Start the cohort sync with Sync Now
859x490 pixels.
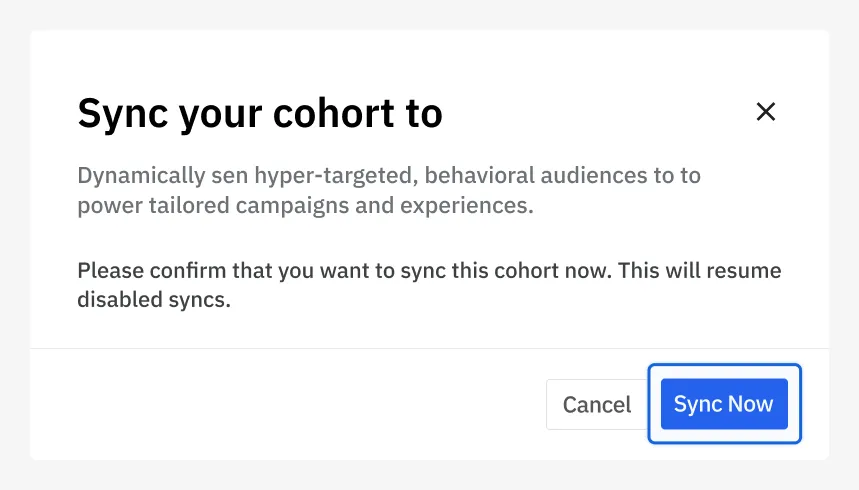click(724, 404)
